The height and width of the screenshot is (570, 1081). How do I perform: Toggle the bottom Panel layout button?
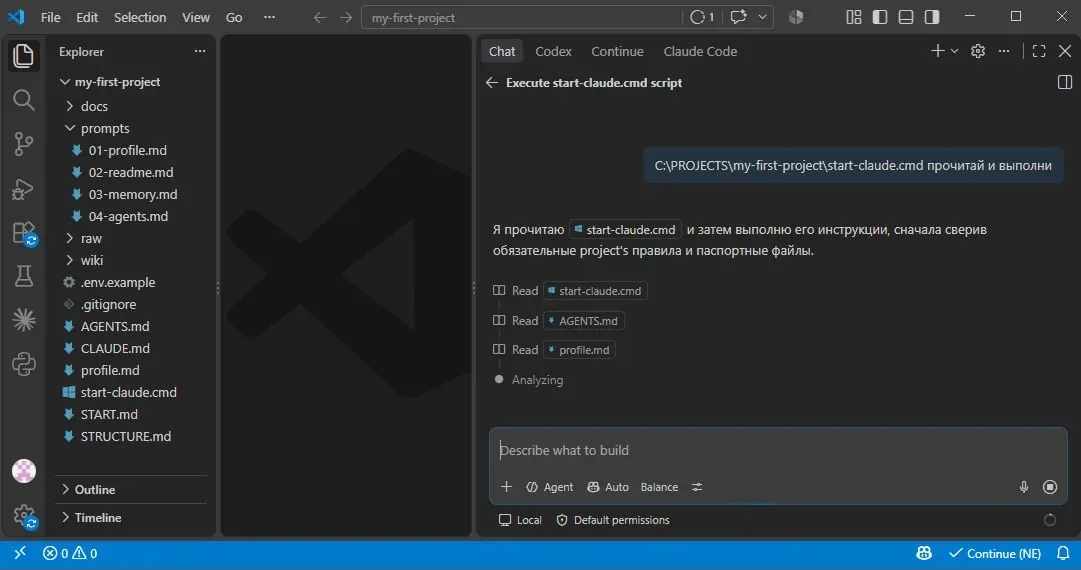(906, 17)
